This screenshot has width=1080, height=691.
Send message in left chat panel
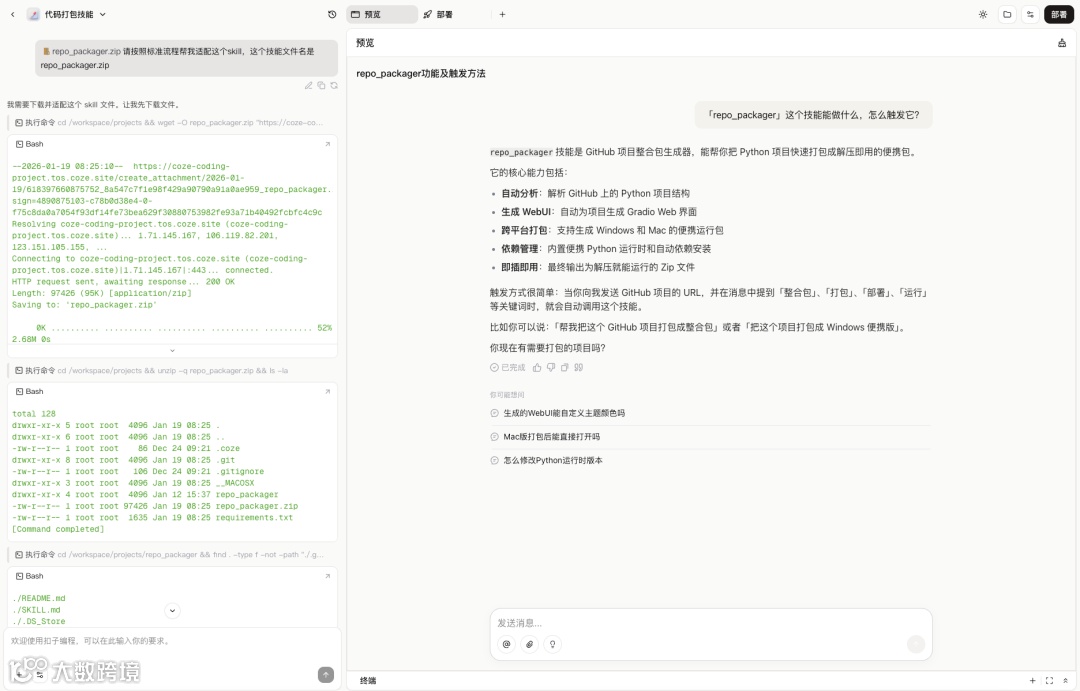point(326,674)
